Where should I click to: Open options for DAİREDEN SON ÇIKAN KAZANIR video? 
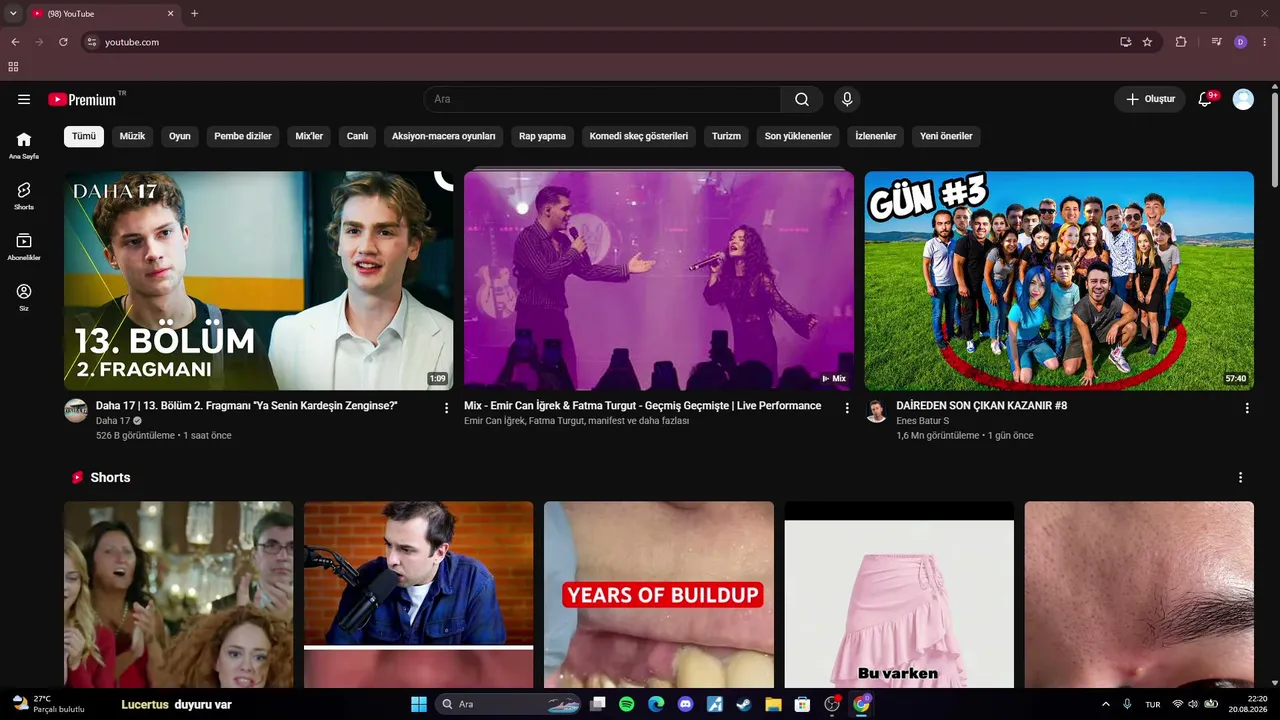point(1247,408)
